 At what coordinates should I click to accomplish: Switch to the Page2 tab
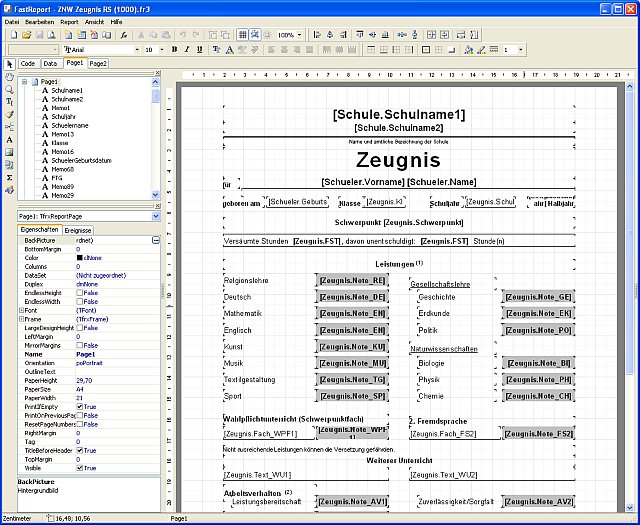click(98, 64)
